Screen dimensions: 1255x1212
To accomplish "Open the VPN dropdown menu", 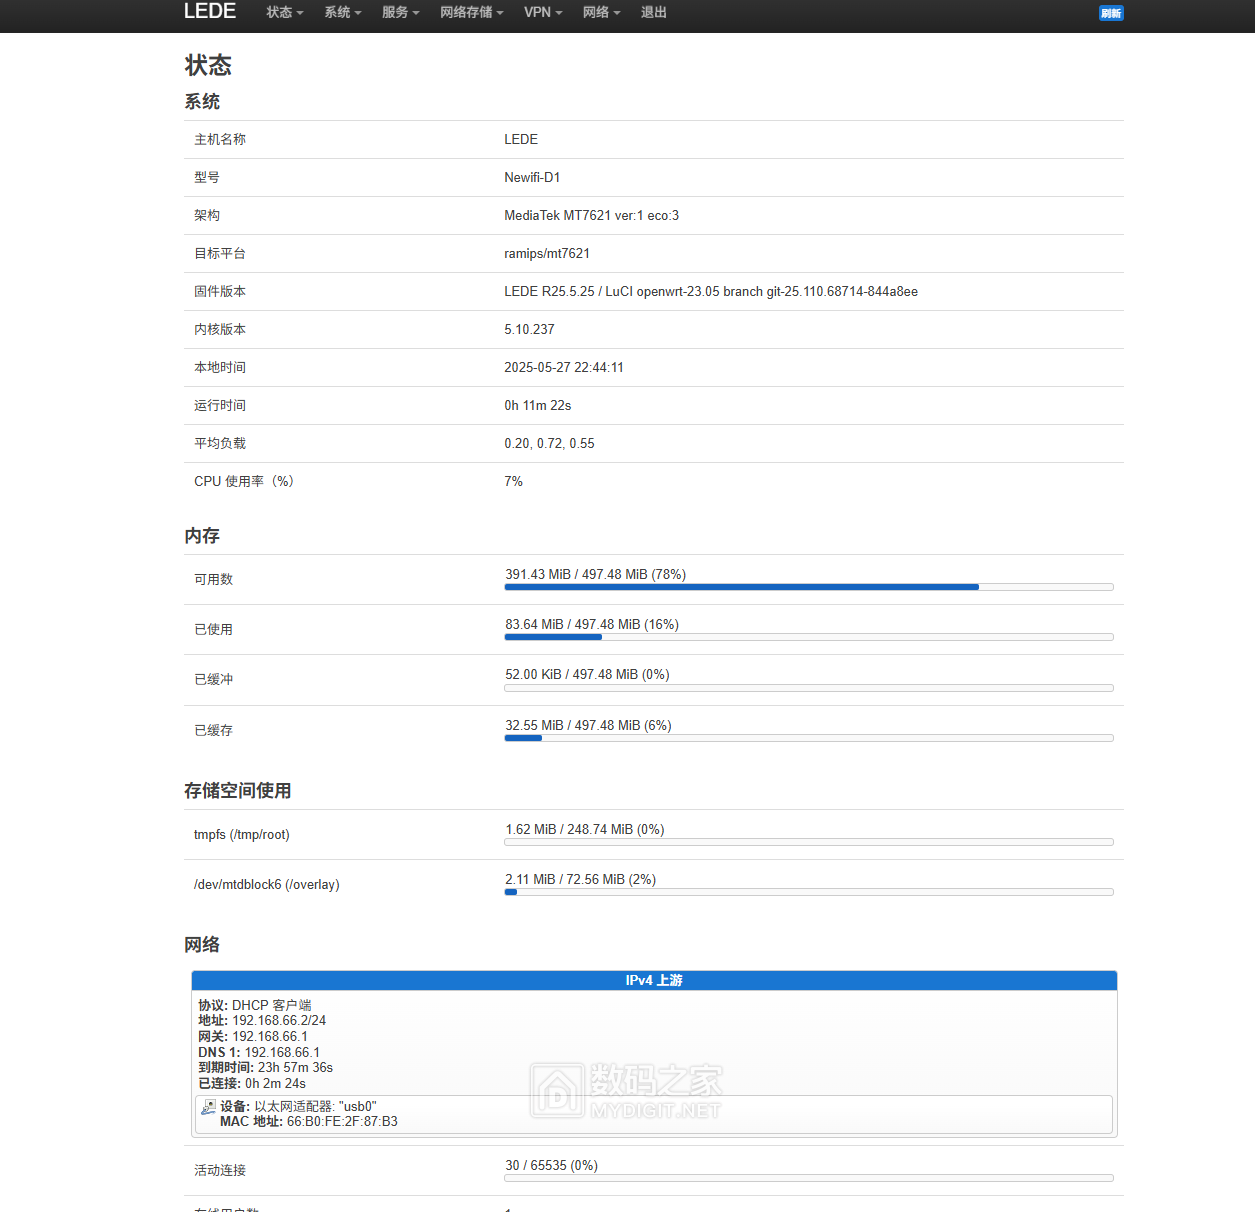I will [x=543, y=13].
